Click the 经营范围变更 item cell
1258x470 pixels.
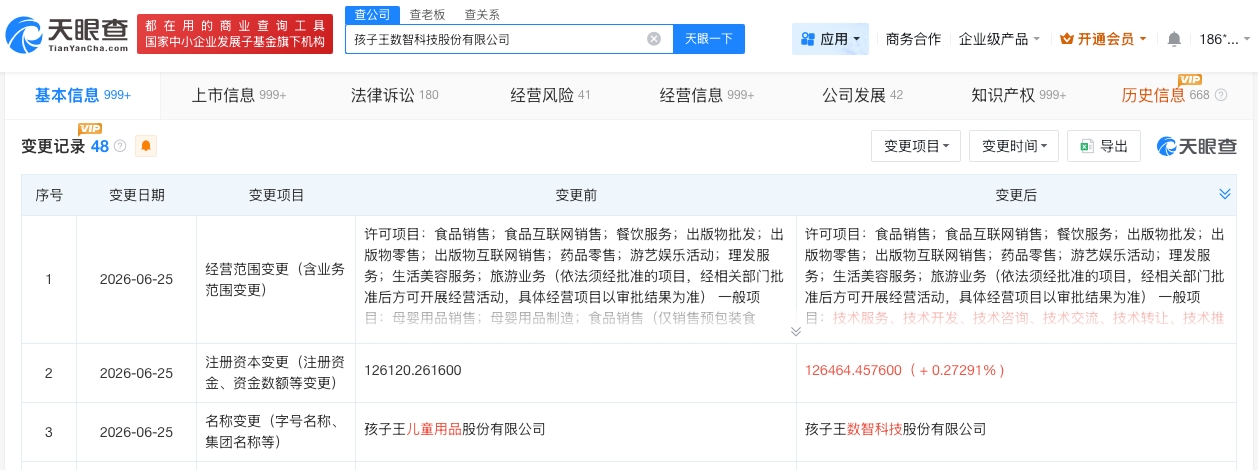pos(277,279)
